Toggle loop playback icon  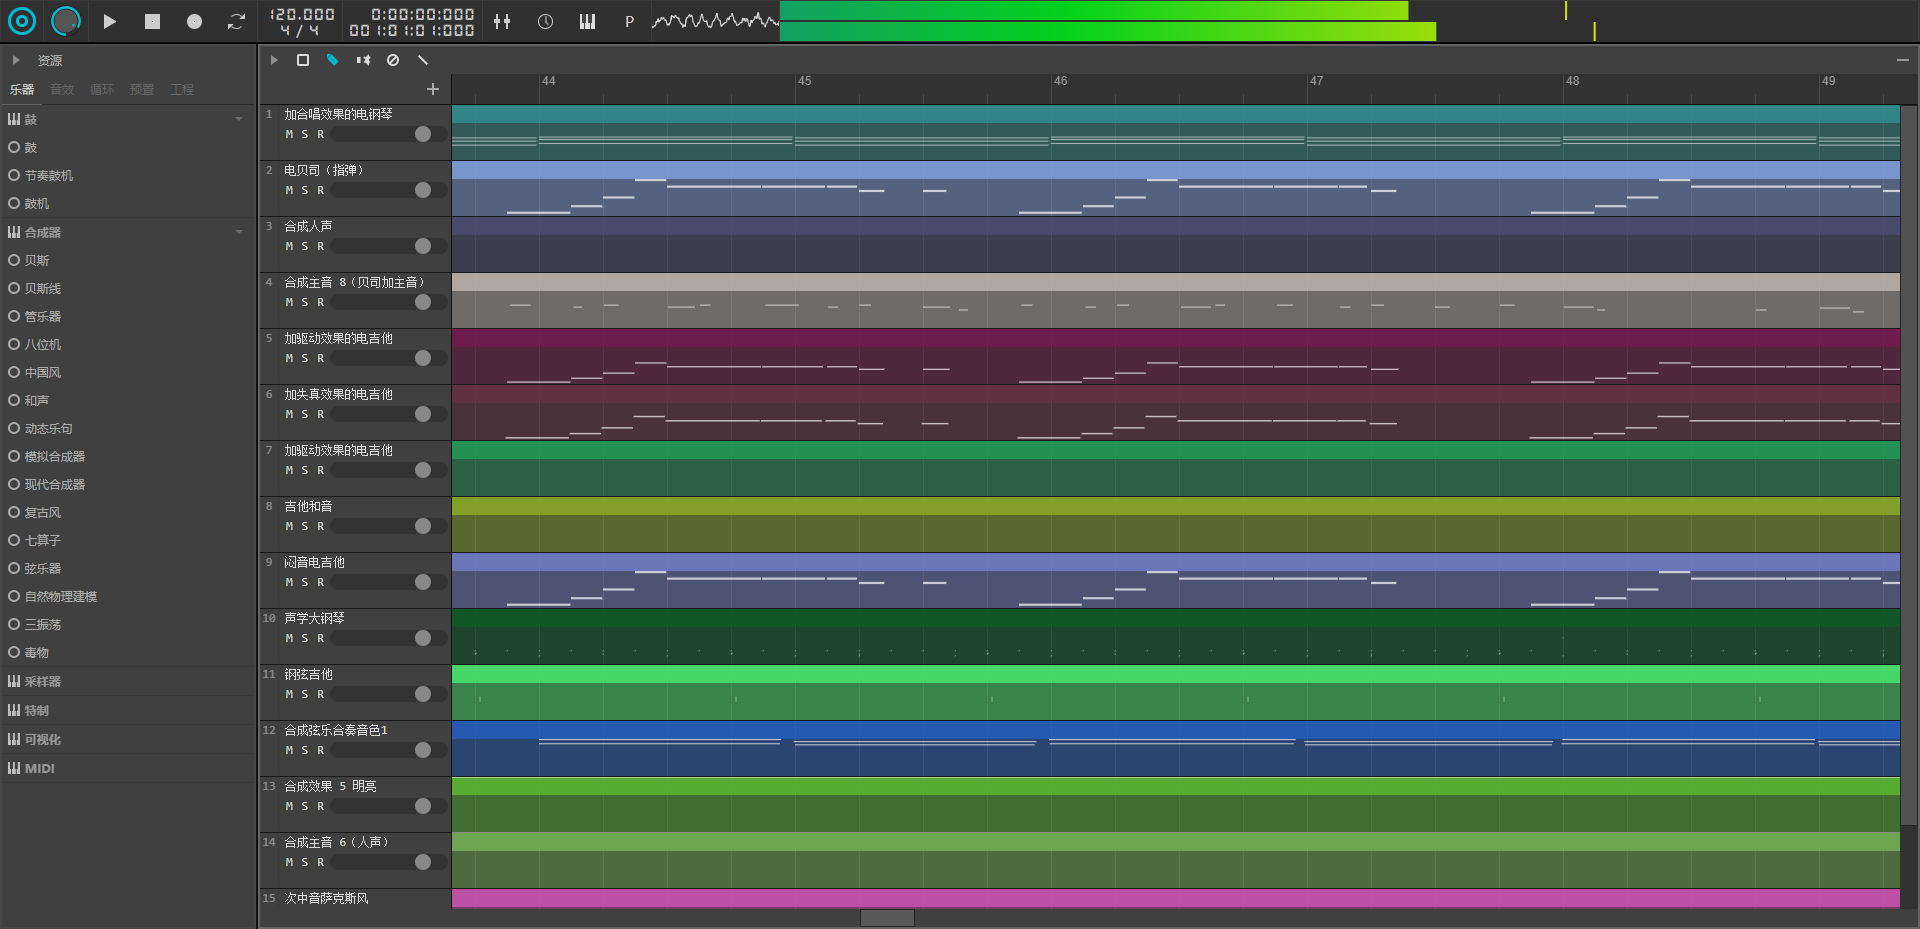coord(236,21)
